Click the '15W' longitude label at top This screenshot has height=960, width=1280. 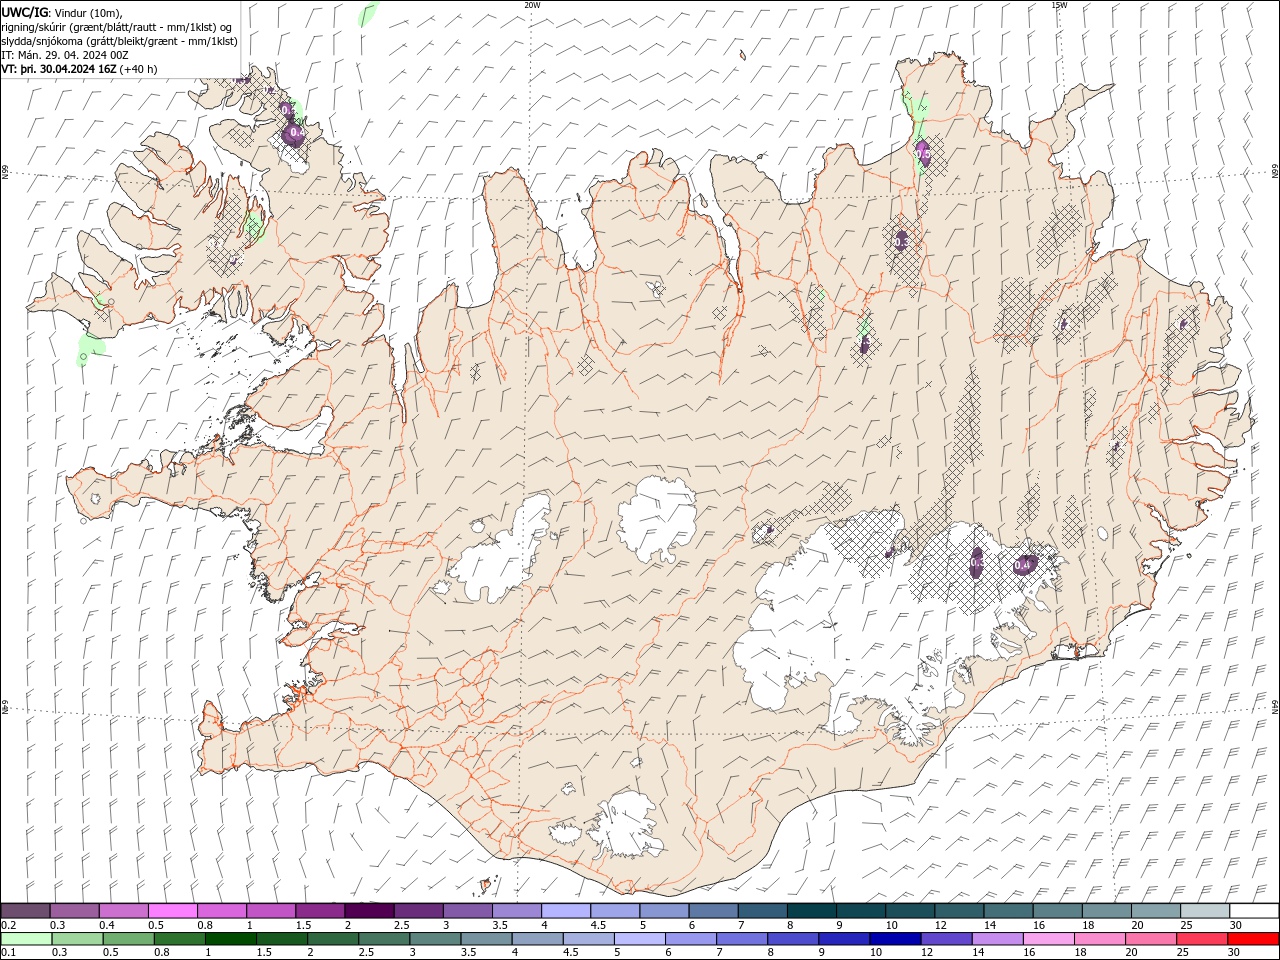(1059, 5)
